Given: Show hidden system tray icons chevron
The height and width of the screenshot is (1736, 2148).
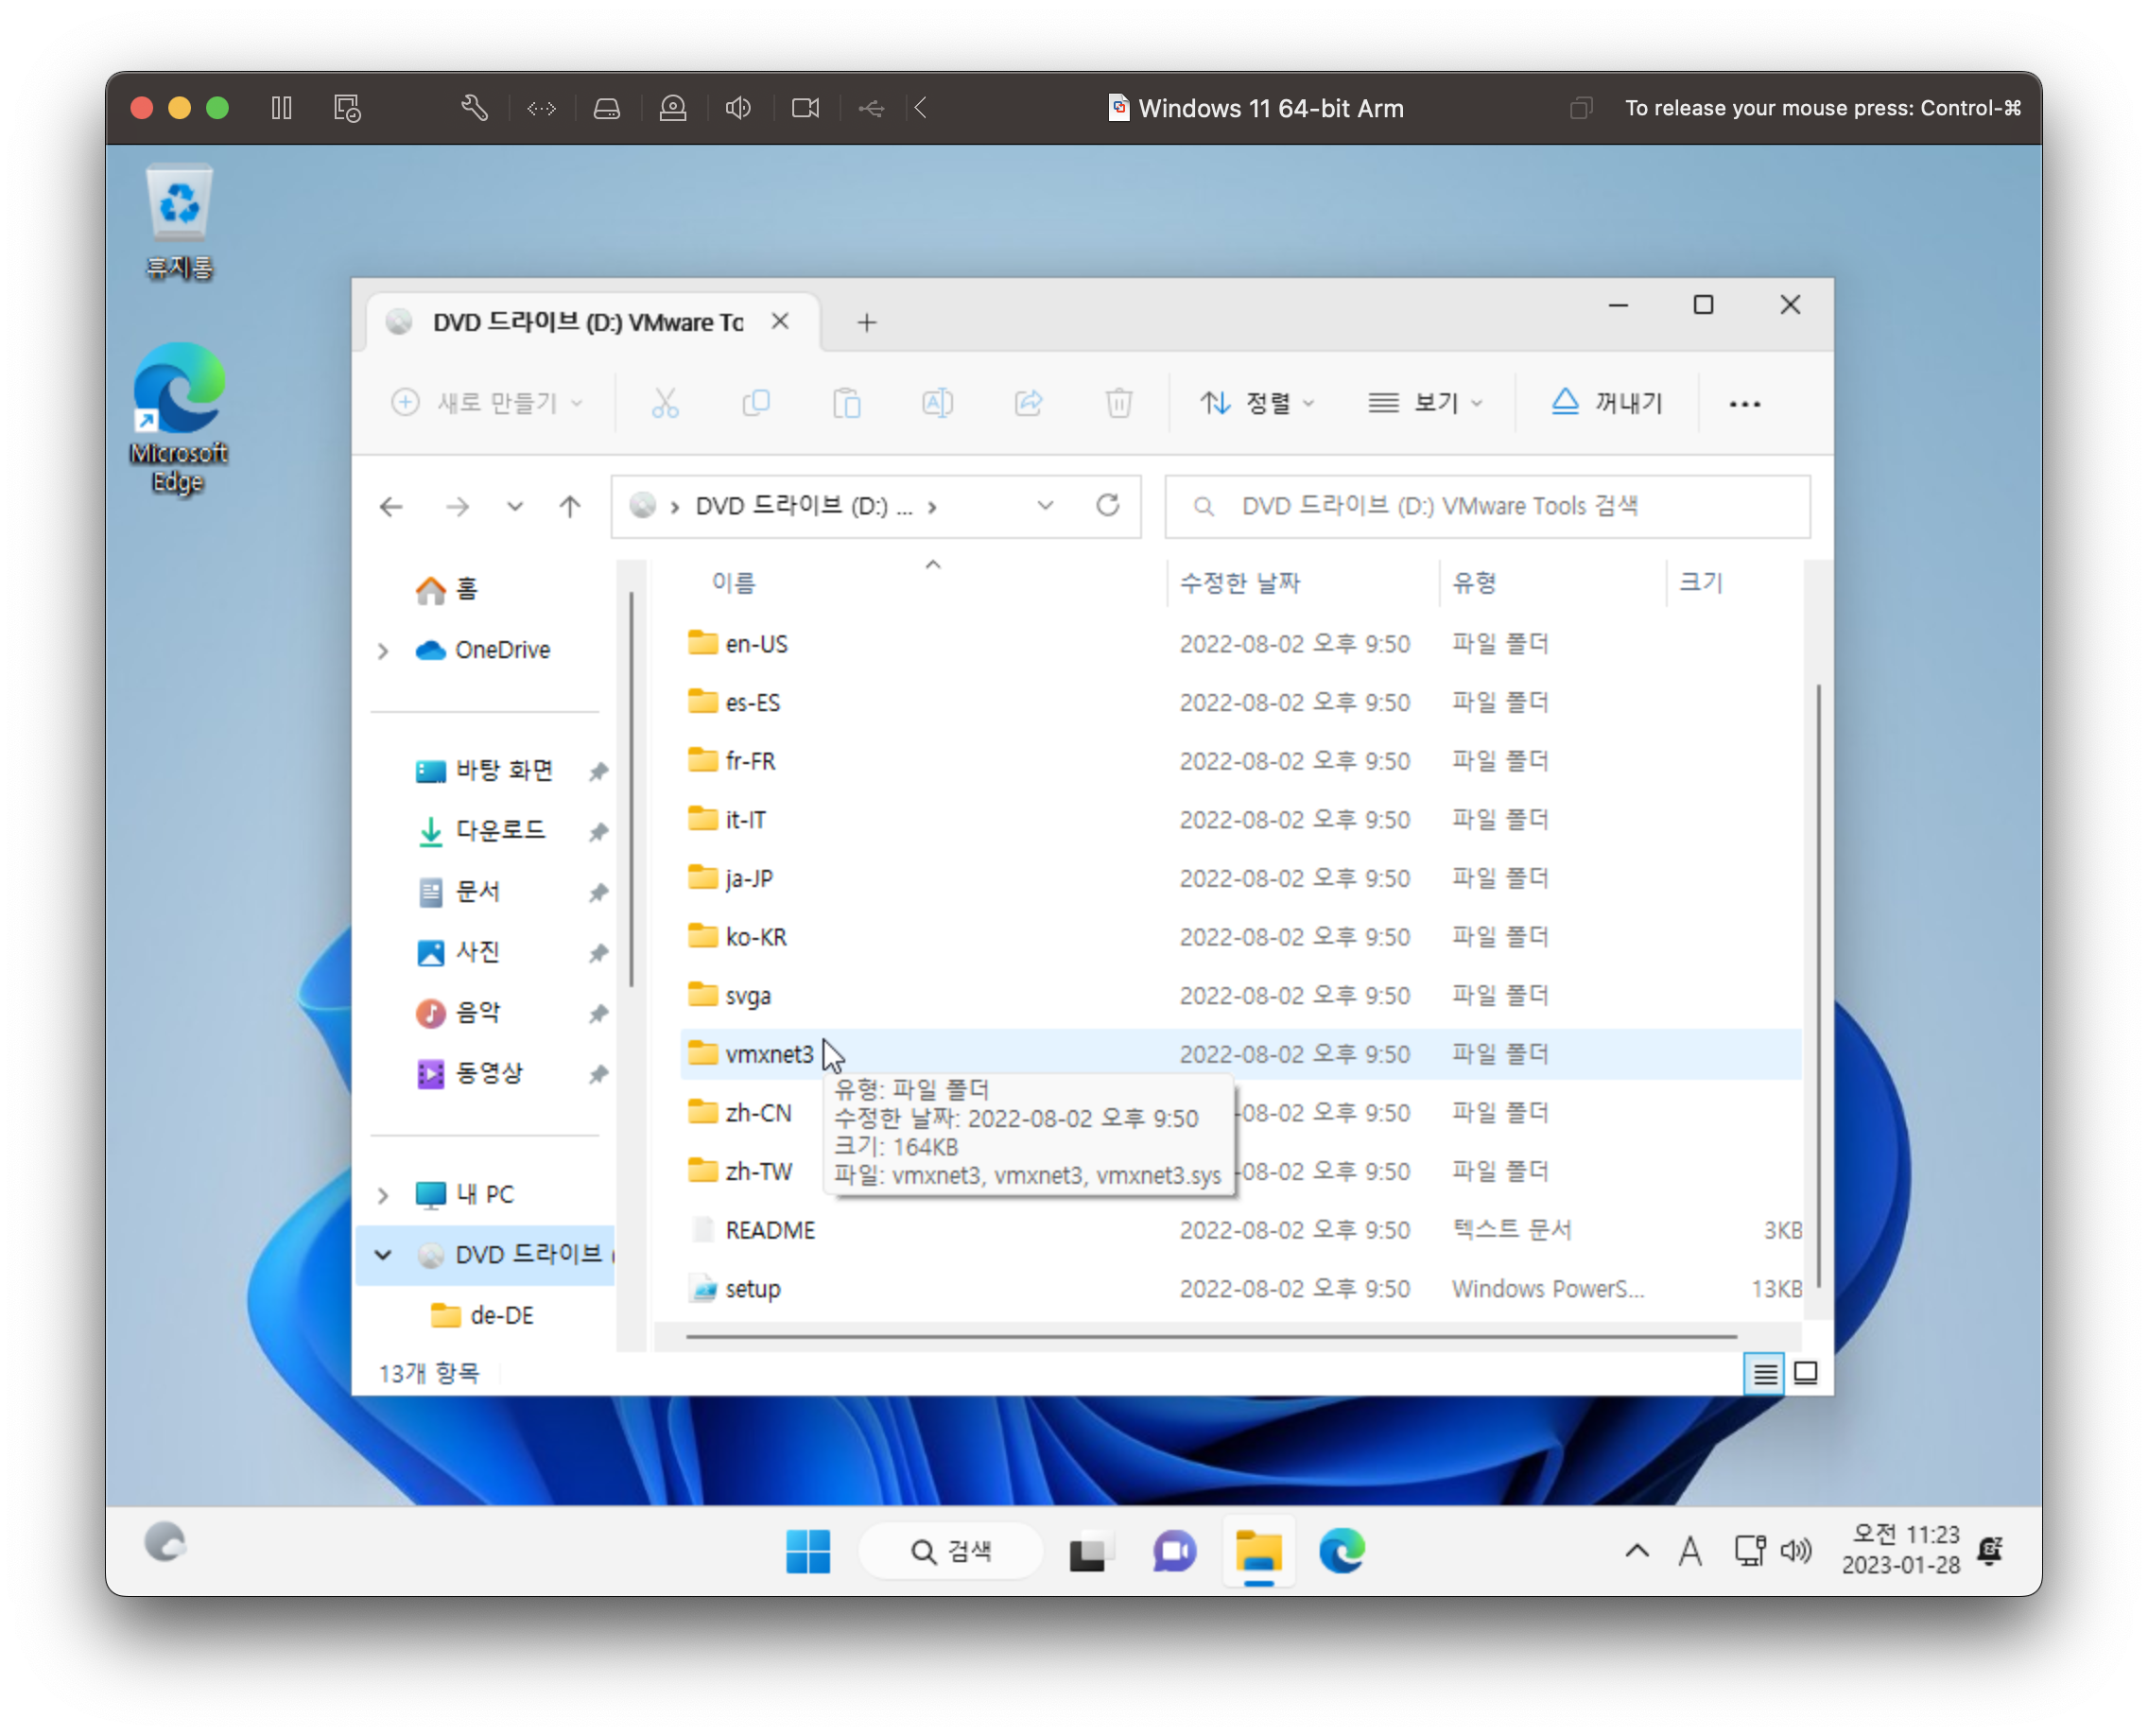Looking at the screenshot, I should point(1636,1551).
